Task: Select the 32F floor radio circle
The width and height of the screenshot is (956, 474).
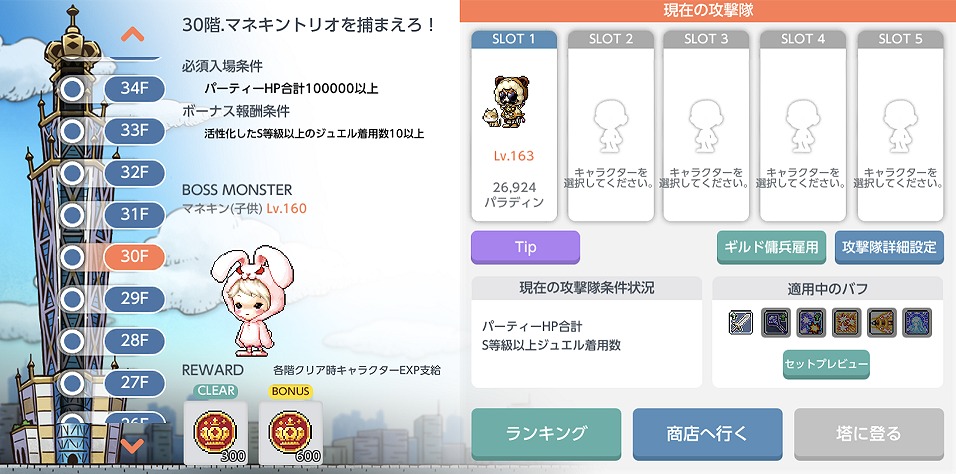Action: click(73, 173)
